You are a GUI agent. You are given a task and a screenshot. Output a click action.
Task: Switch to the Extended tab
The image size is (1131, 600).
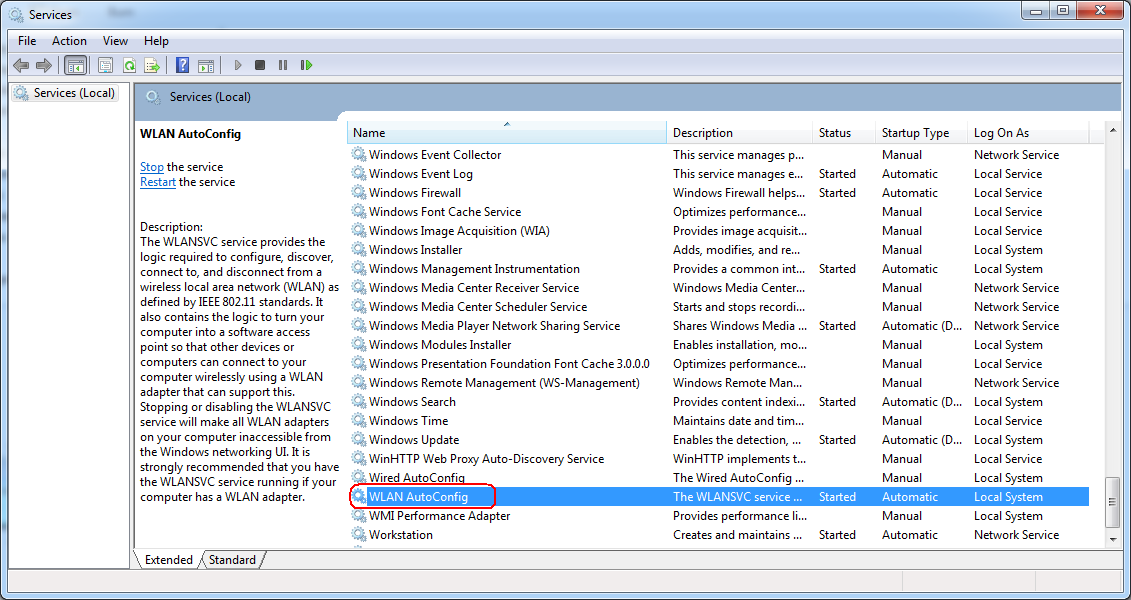coord(169,560)
